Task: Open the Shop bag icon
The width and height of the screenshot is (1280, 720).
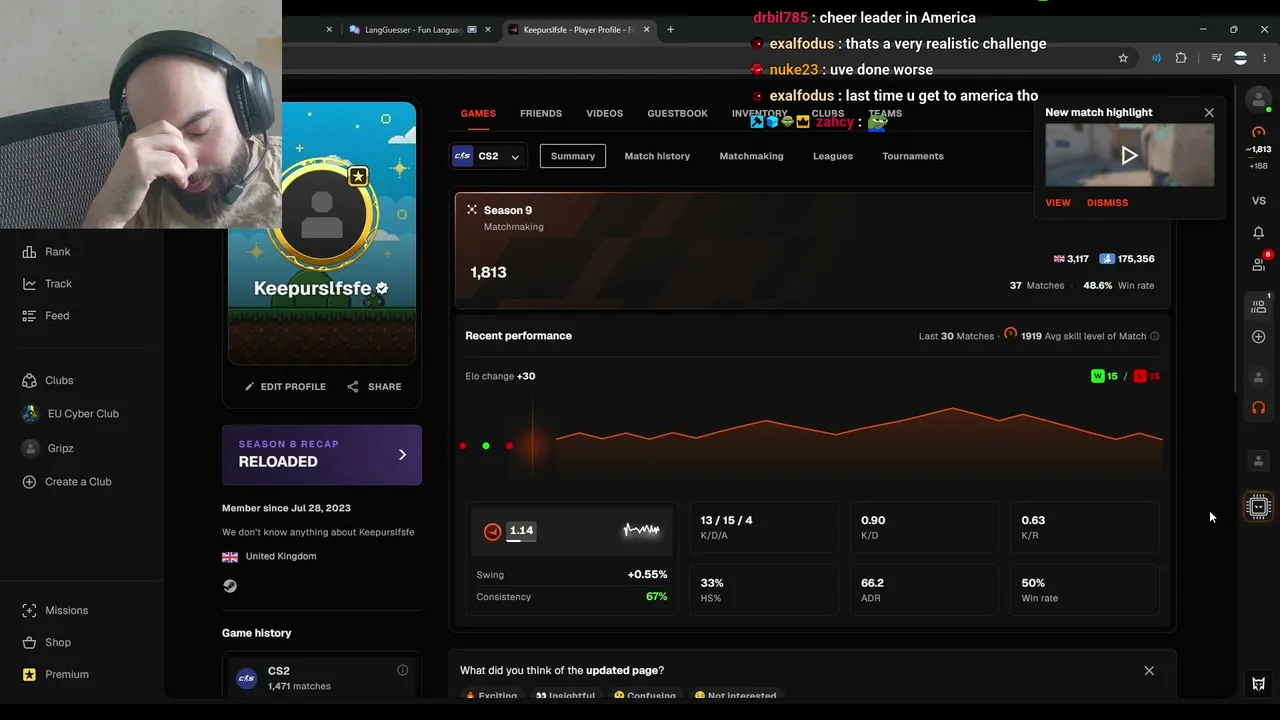Action: click(29, 643)
